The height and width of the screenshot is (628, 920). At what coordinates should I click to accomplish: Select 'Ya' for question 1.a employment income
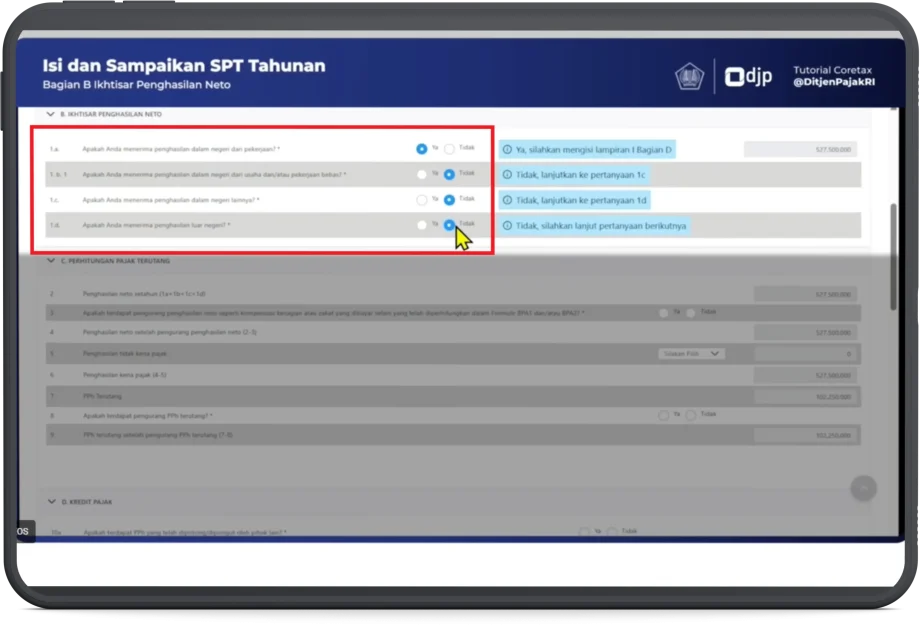[422, 149]
